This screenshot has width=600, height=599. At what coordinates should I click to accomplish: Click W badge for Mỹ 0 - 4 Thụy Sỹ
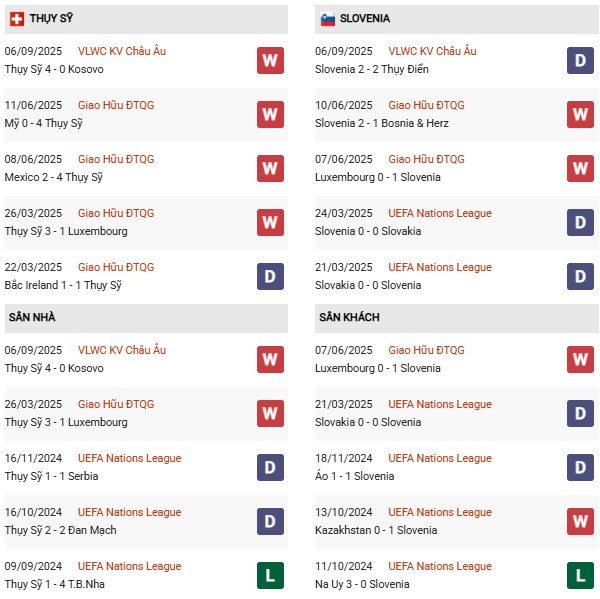tap(270, 114)
